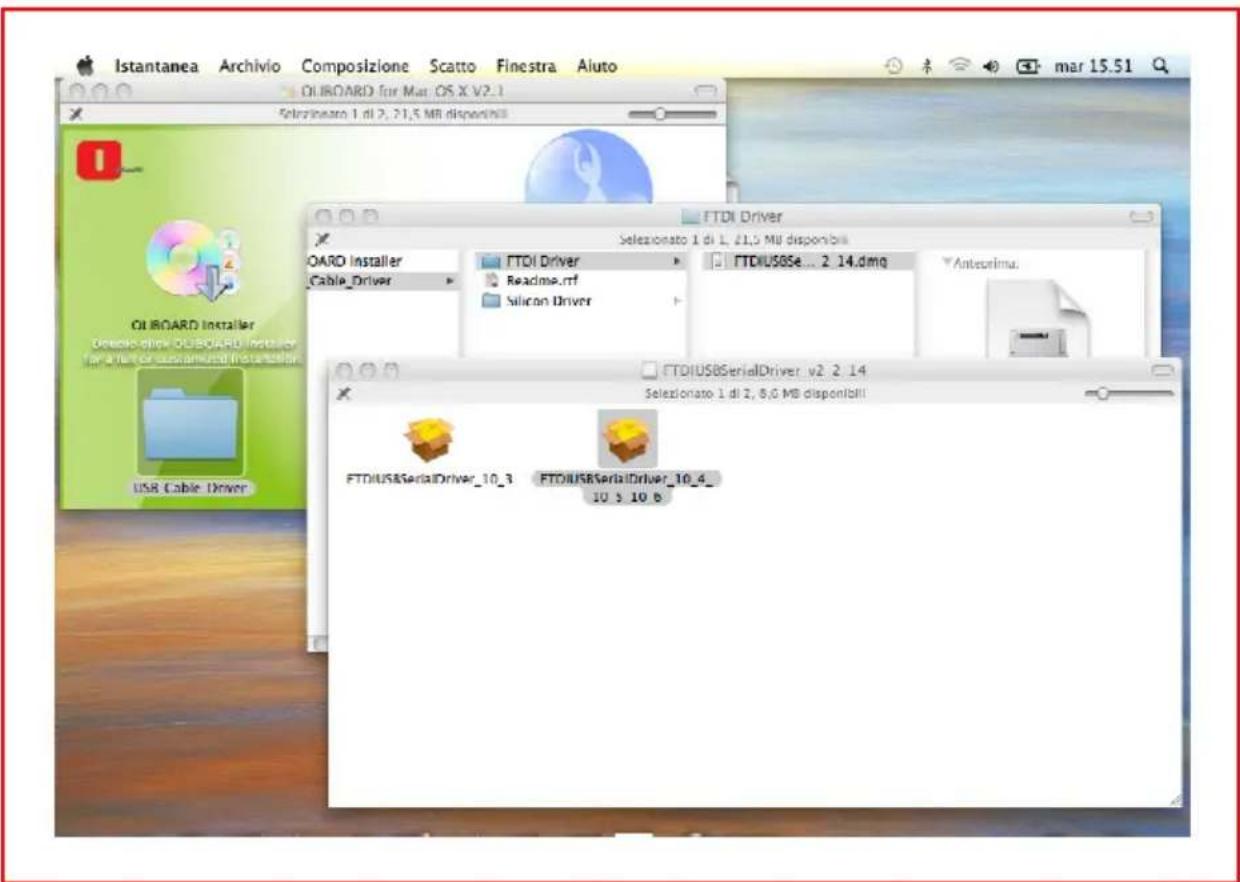Click the red Olivetti logo
The image size is (1240, 882).
pyautogui.click(x=99, y=161)
